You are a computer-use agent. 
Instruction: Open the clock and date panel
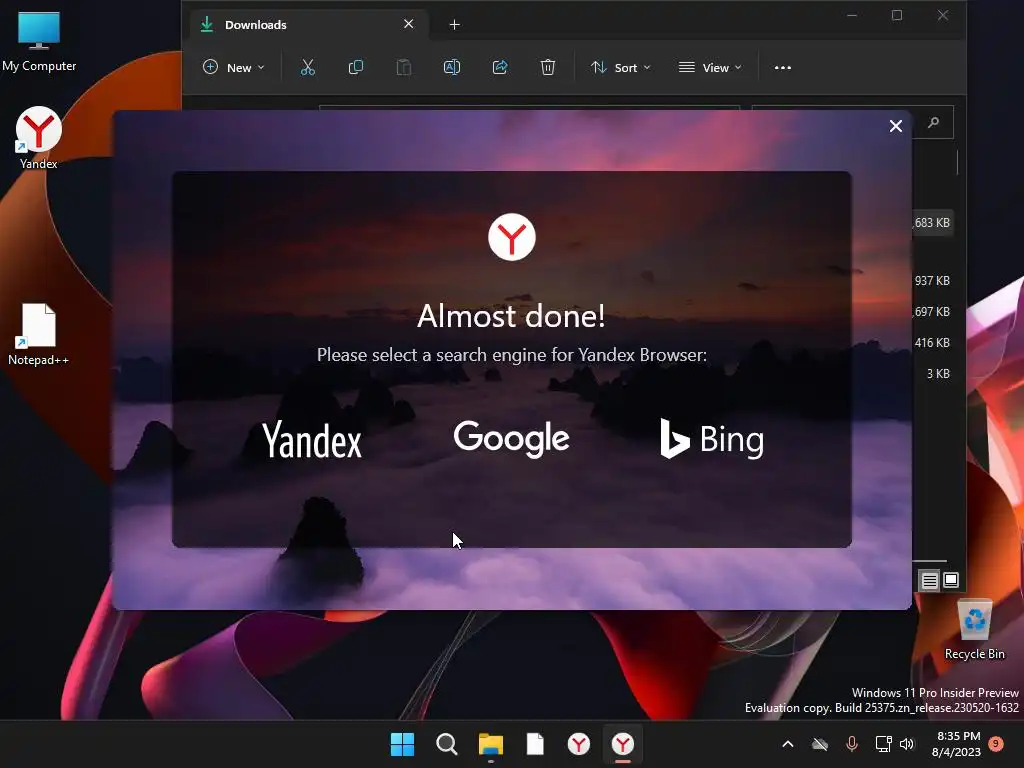pyautogui.click(x=956, y=744)
